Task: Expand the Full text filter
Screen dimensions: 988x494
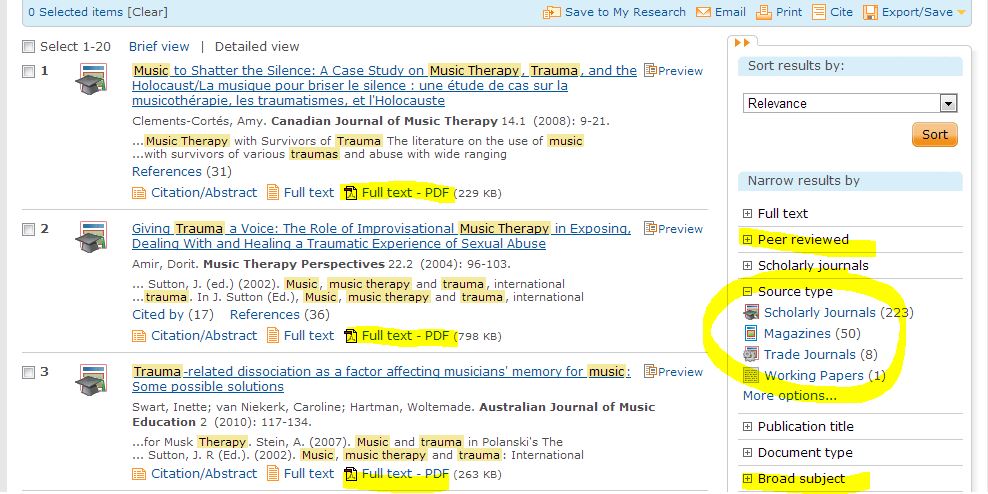Action: click(x=747, y=214)
